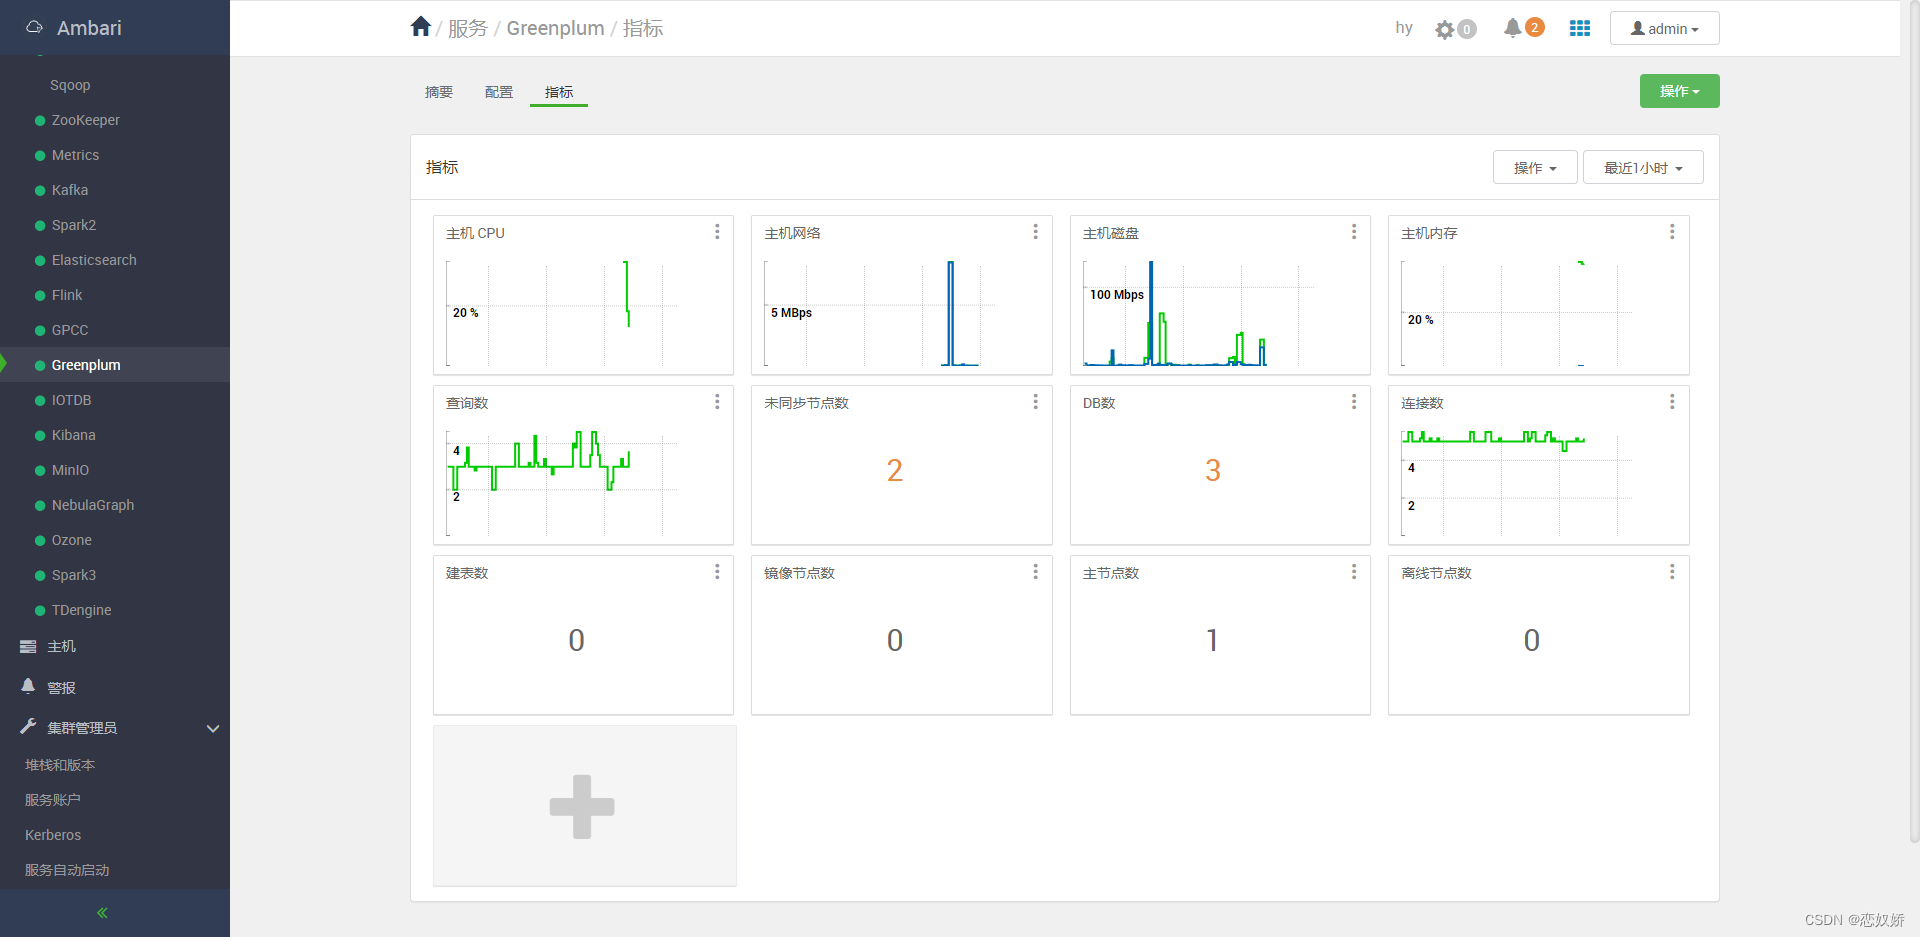Go to 服务账户 page
Screen dimensions: 1920x937
[x=53, y=800]
